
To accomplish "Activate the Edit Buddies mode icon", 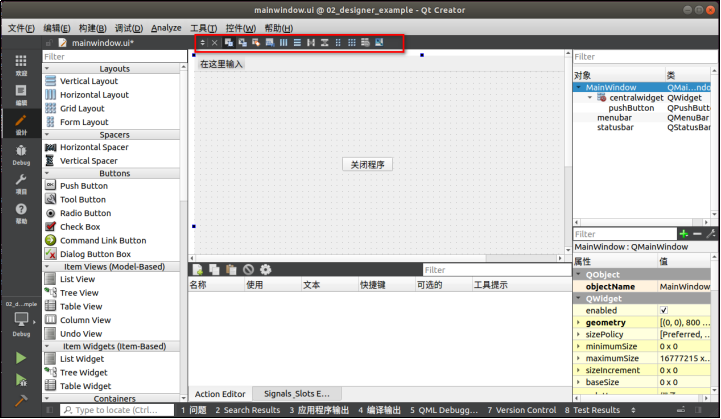I will coord(256,43).
